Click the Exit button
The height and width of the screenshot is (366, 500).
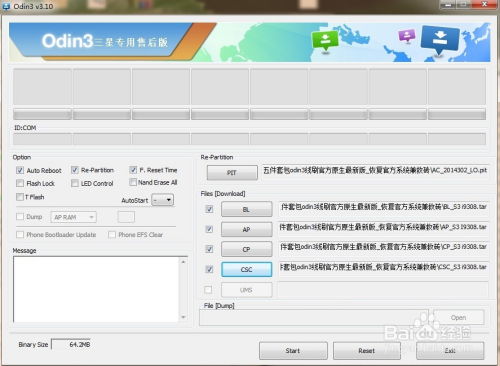coord(450,351)
